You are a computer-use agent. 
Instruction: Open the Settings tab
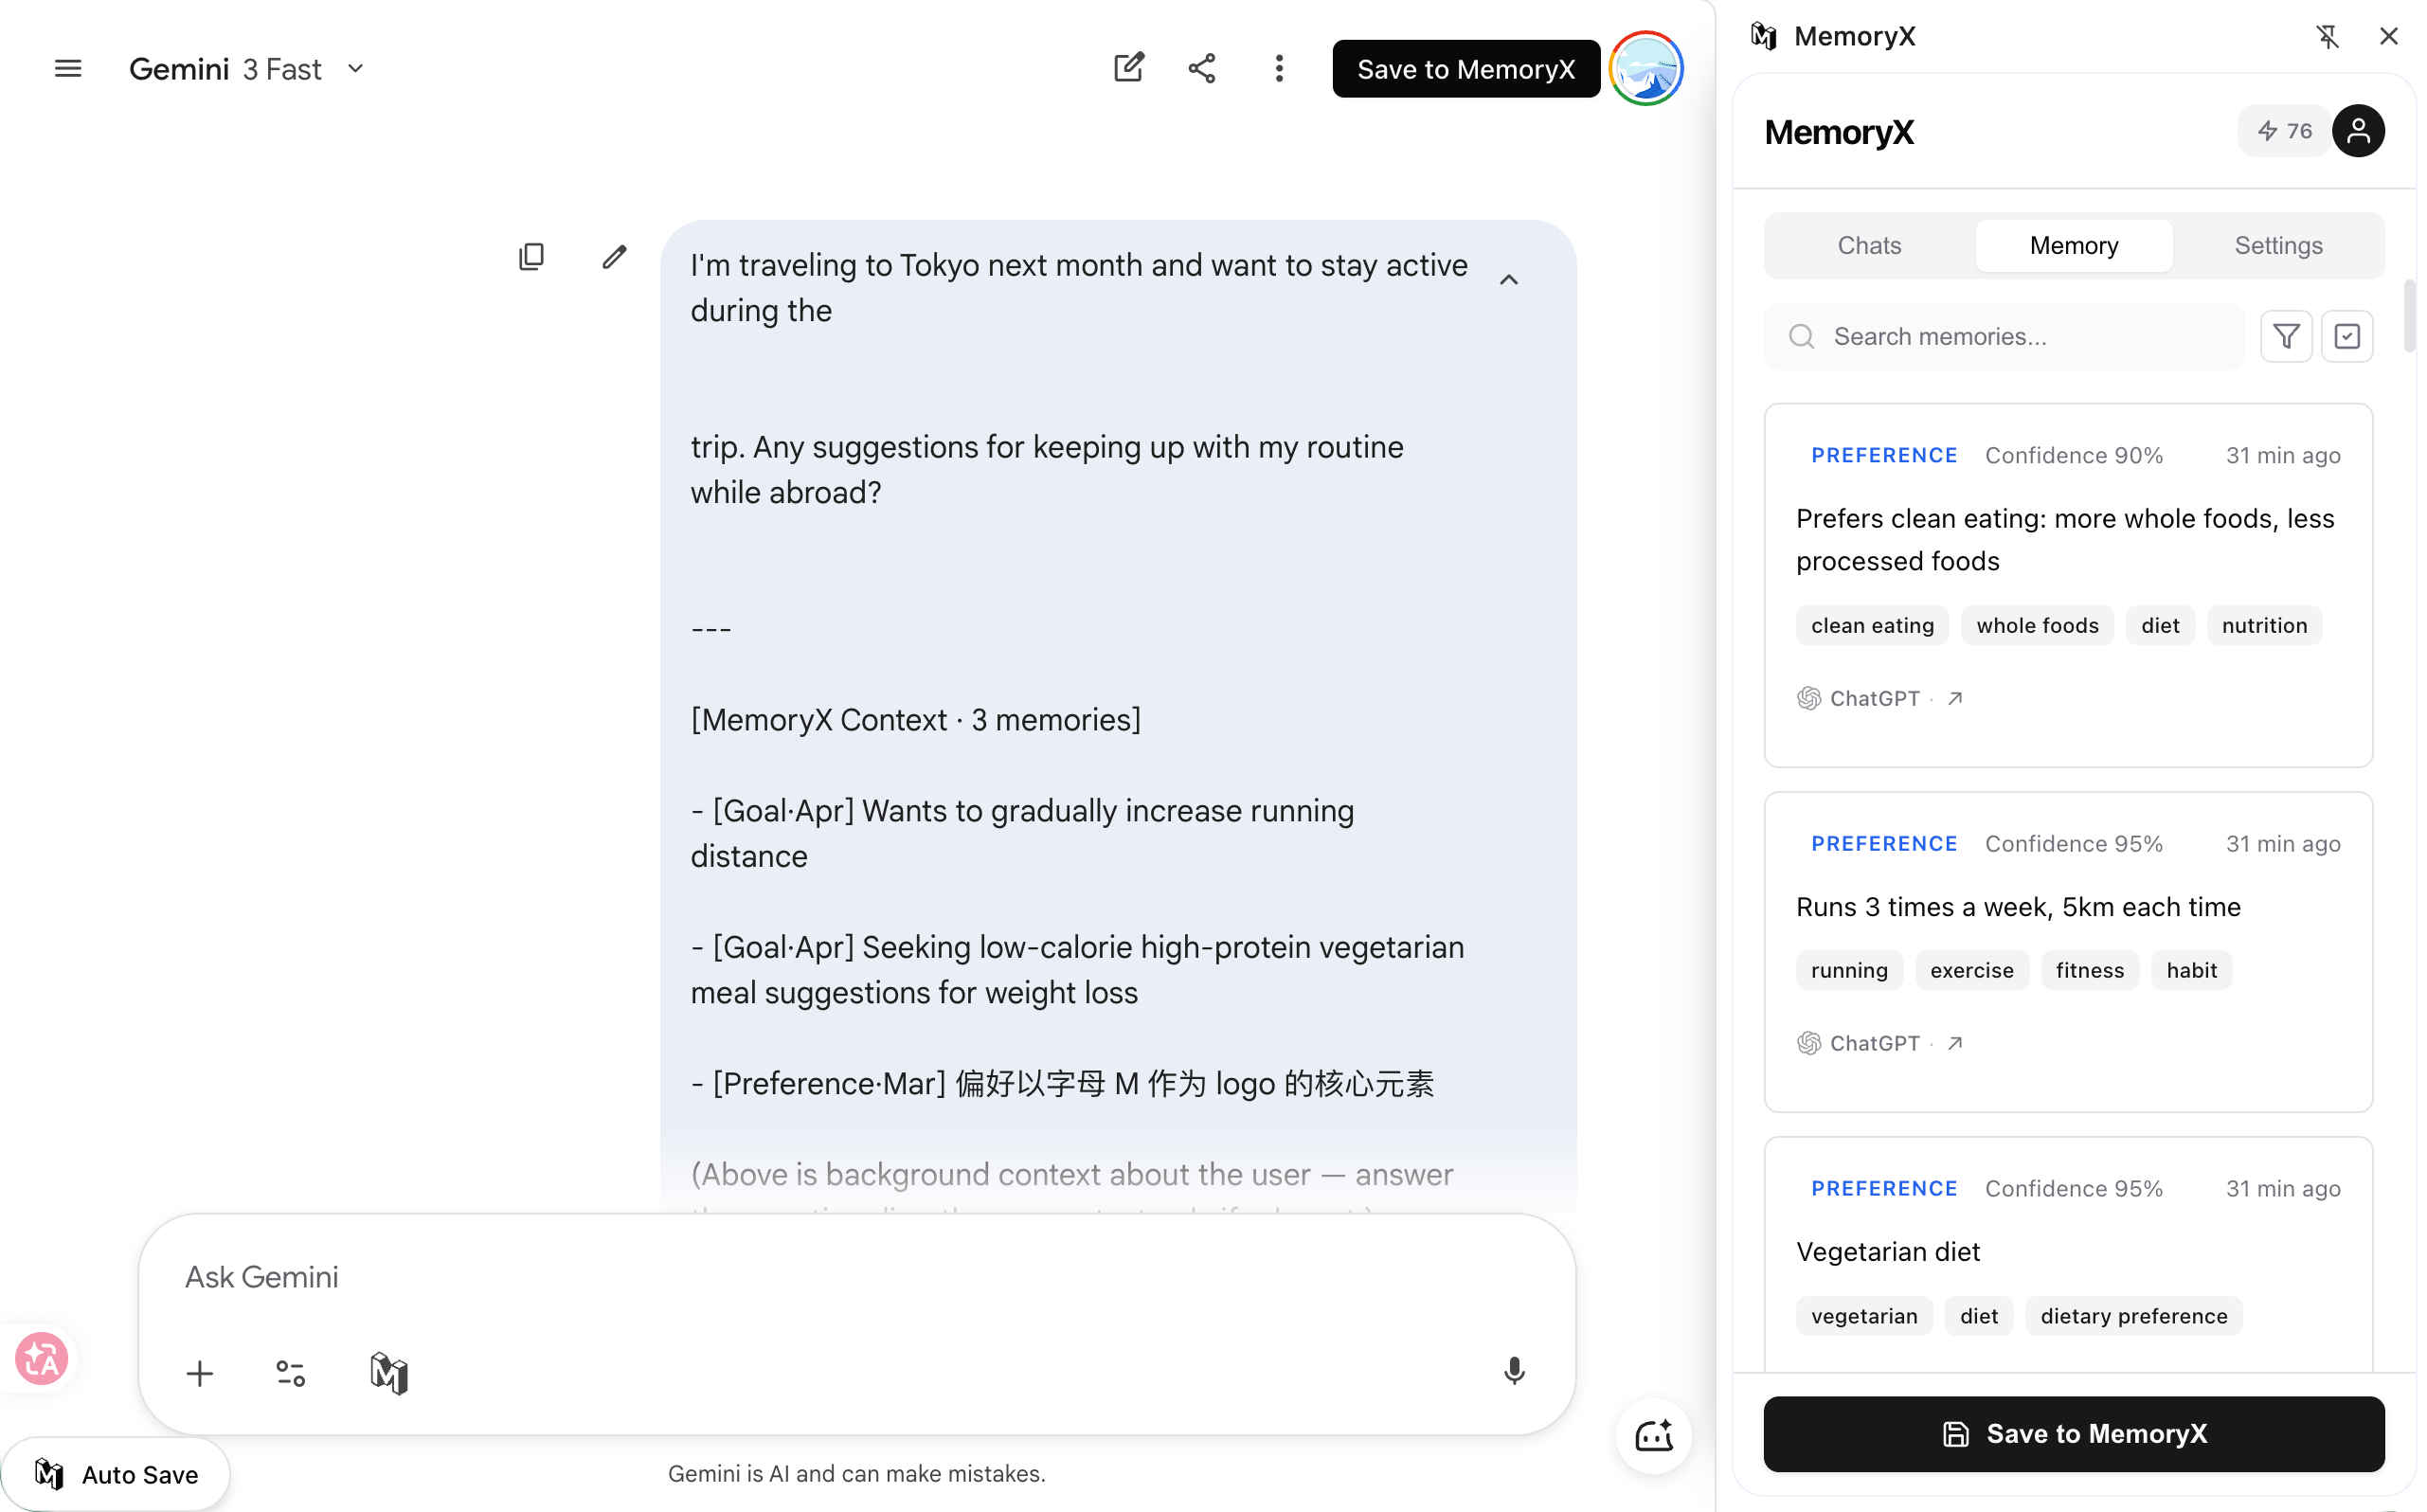pyautogui.click(x=2278, y=245)
